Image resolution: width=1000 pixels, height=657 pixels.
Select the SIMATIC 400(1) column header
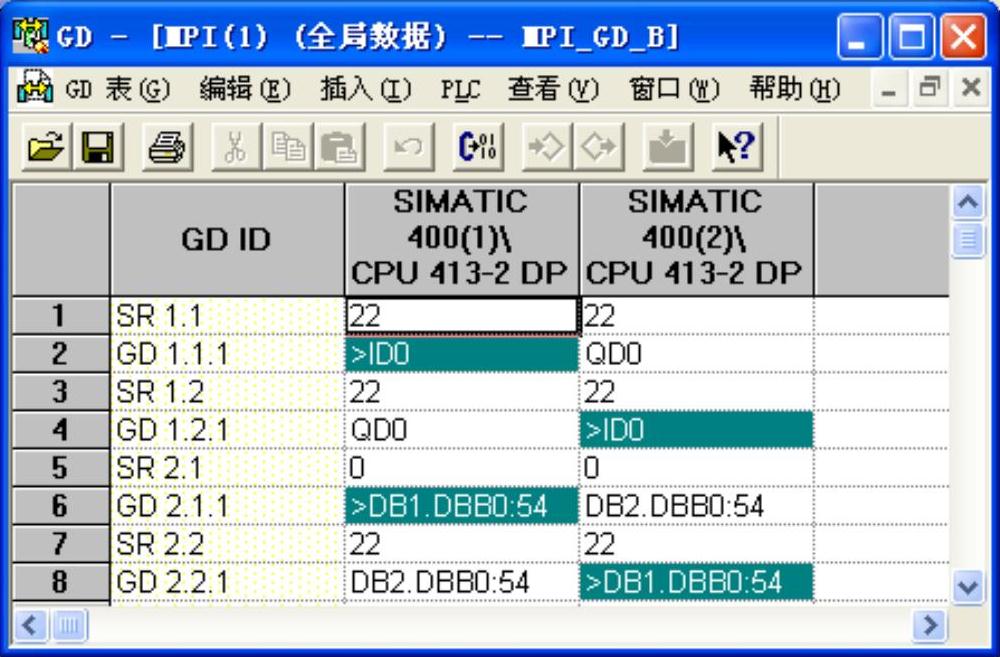point(462,239)
